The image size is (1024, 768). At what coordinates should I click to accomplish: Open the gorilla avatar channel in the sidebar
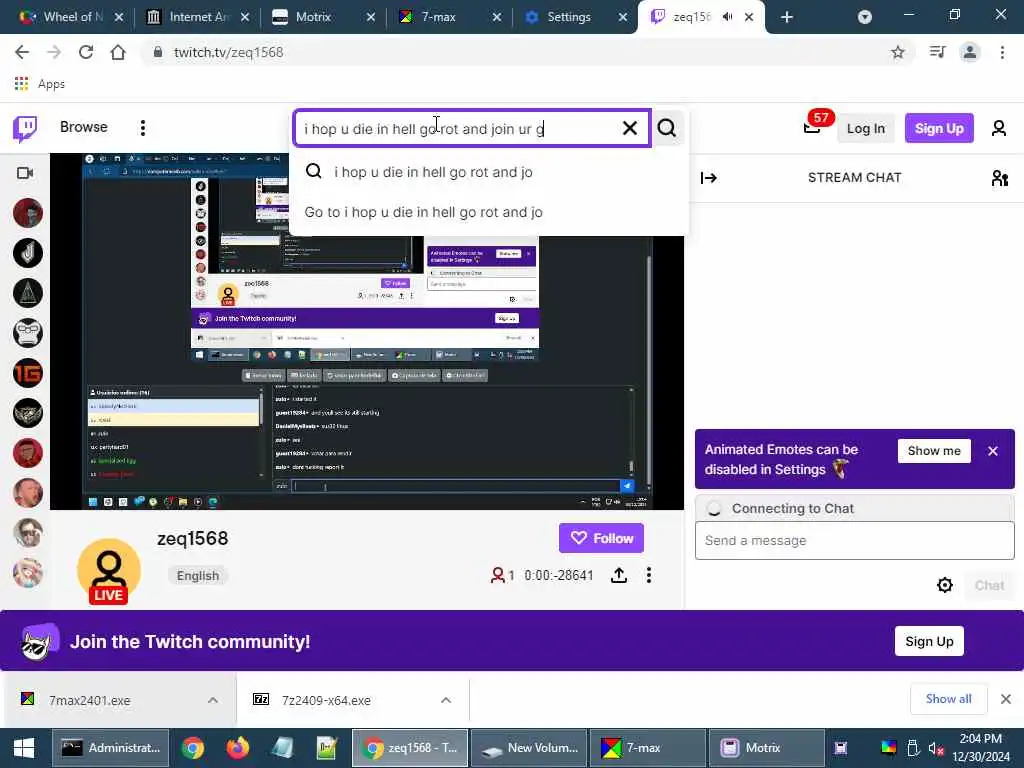click(x=27, y=333)
